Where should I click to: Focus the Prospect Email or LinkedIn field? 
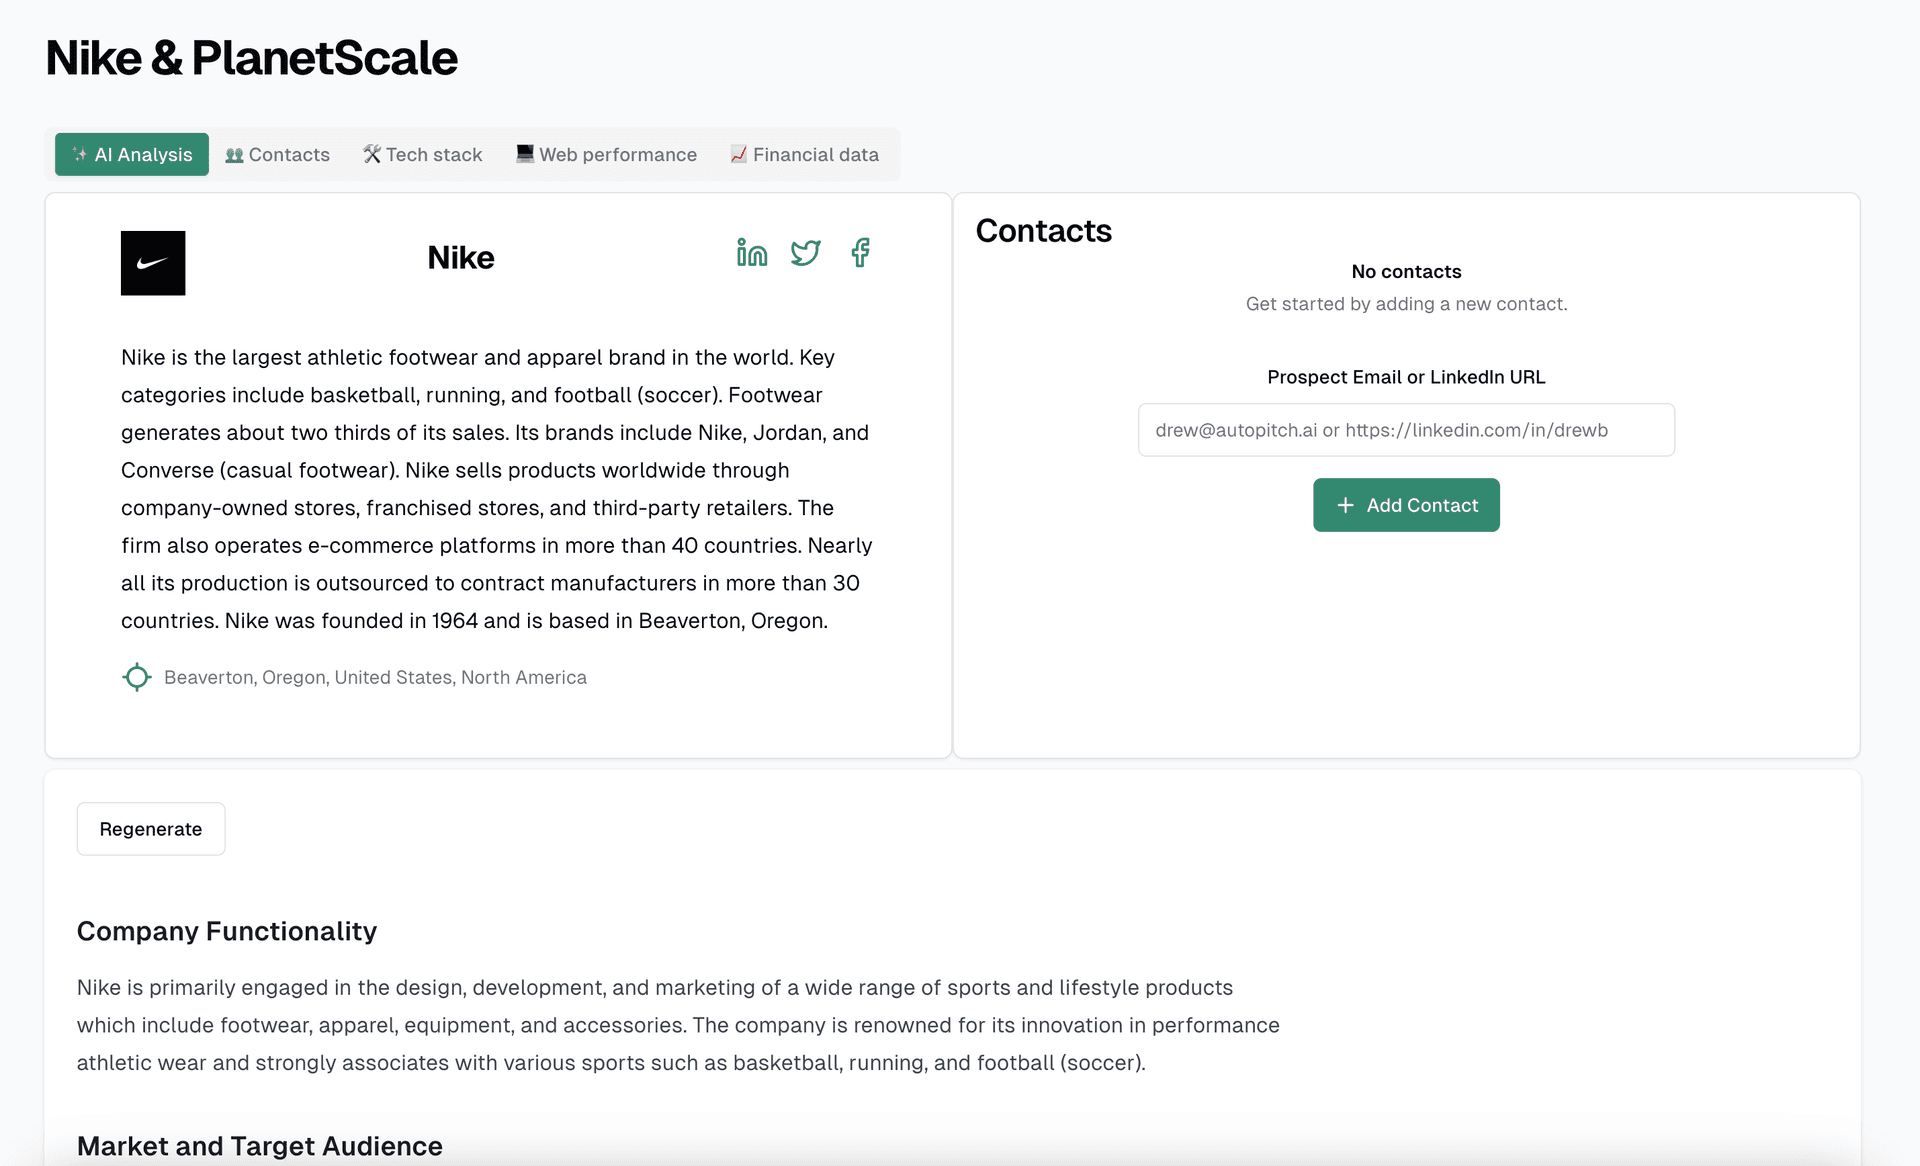click(x=1405, y=430)
